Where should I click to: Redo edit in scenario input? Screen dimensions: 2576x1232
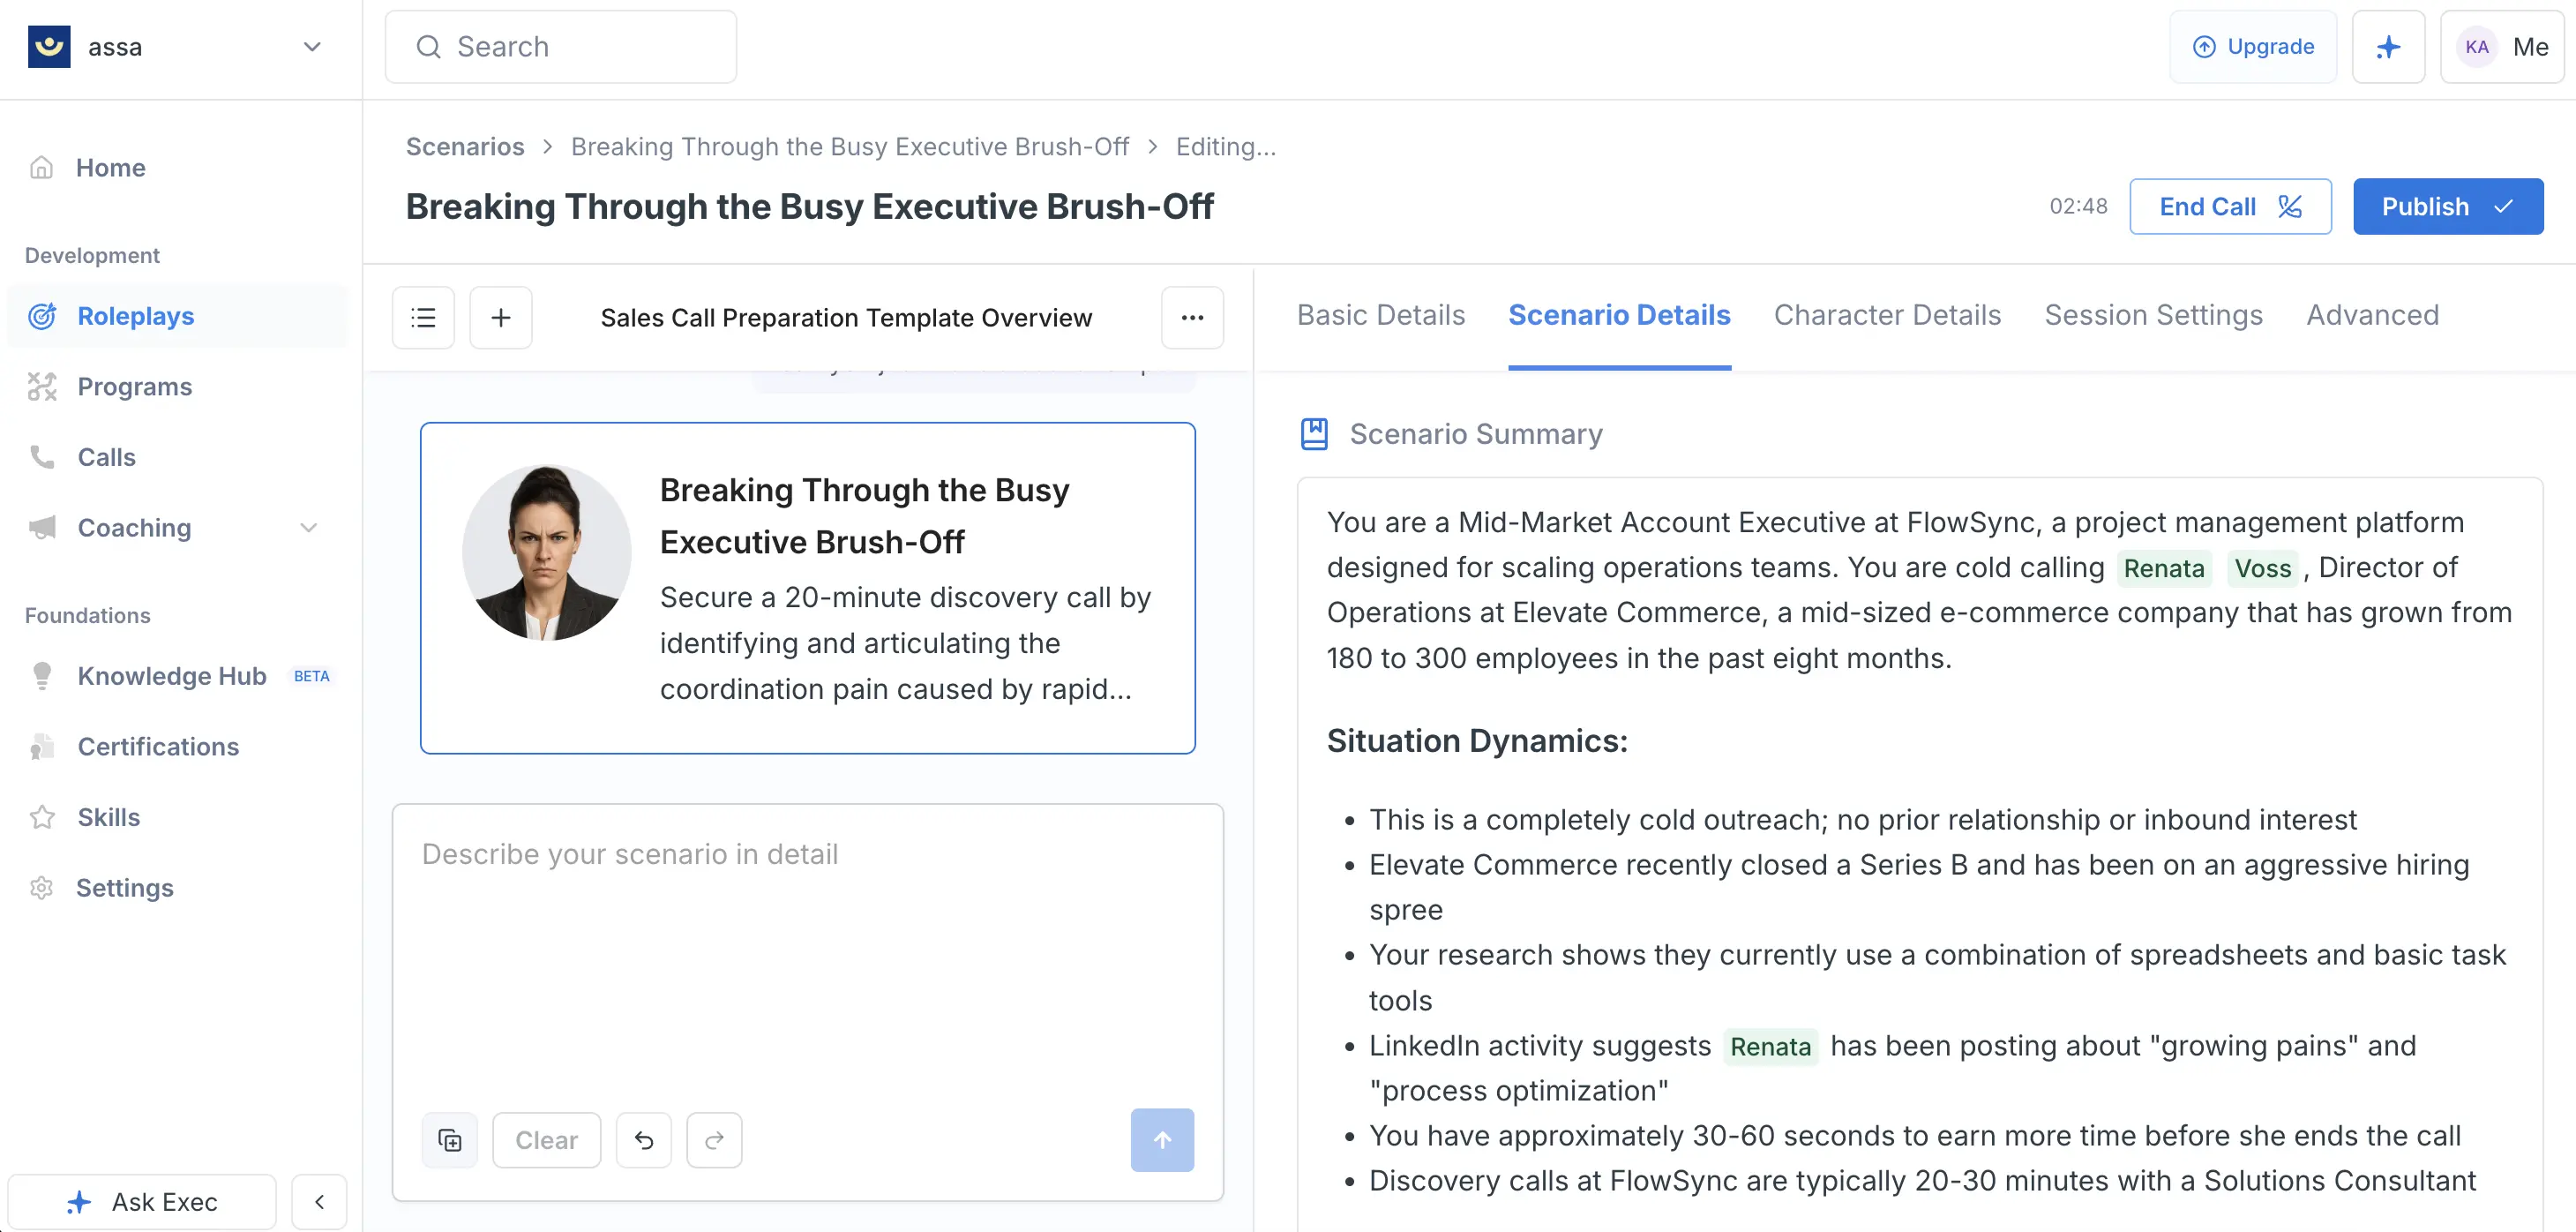pyautogui.click(x=714, y=1140)
